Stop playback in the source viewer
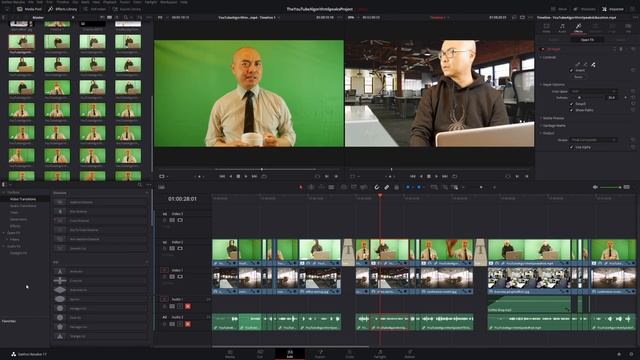The height and width of the screenshot is (360, 640). click(238, 176)
